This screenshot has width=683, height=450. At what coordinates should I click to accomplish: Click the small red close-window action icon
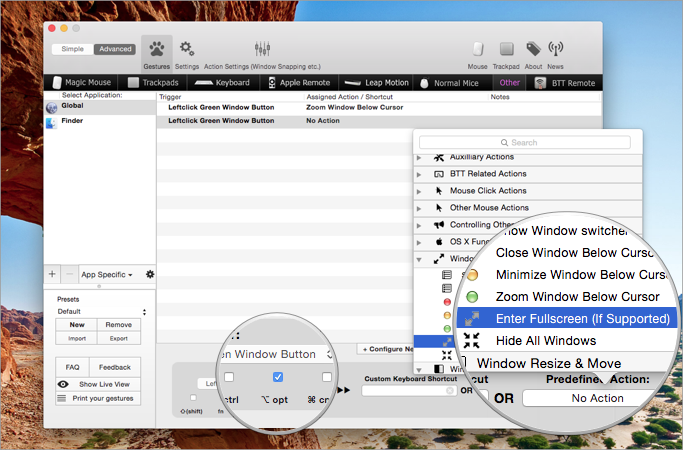tap(447, 301)
